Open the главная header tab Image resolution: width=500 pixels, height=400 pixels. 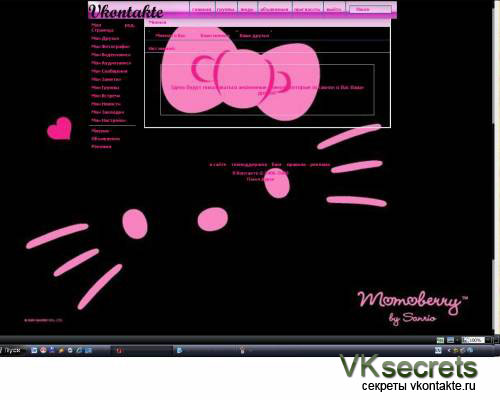202,10
